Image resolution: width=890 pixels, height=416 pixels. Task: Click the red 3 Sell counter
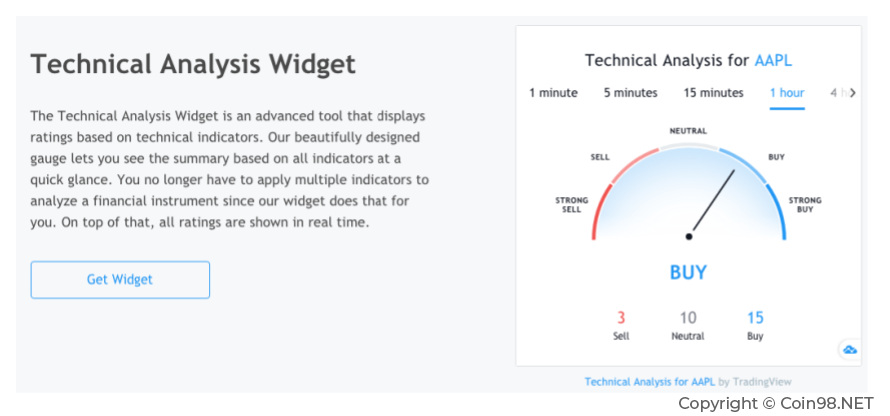pyautogui.click(x=621, y=319)
